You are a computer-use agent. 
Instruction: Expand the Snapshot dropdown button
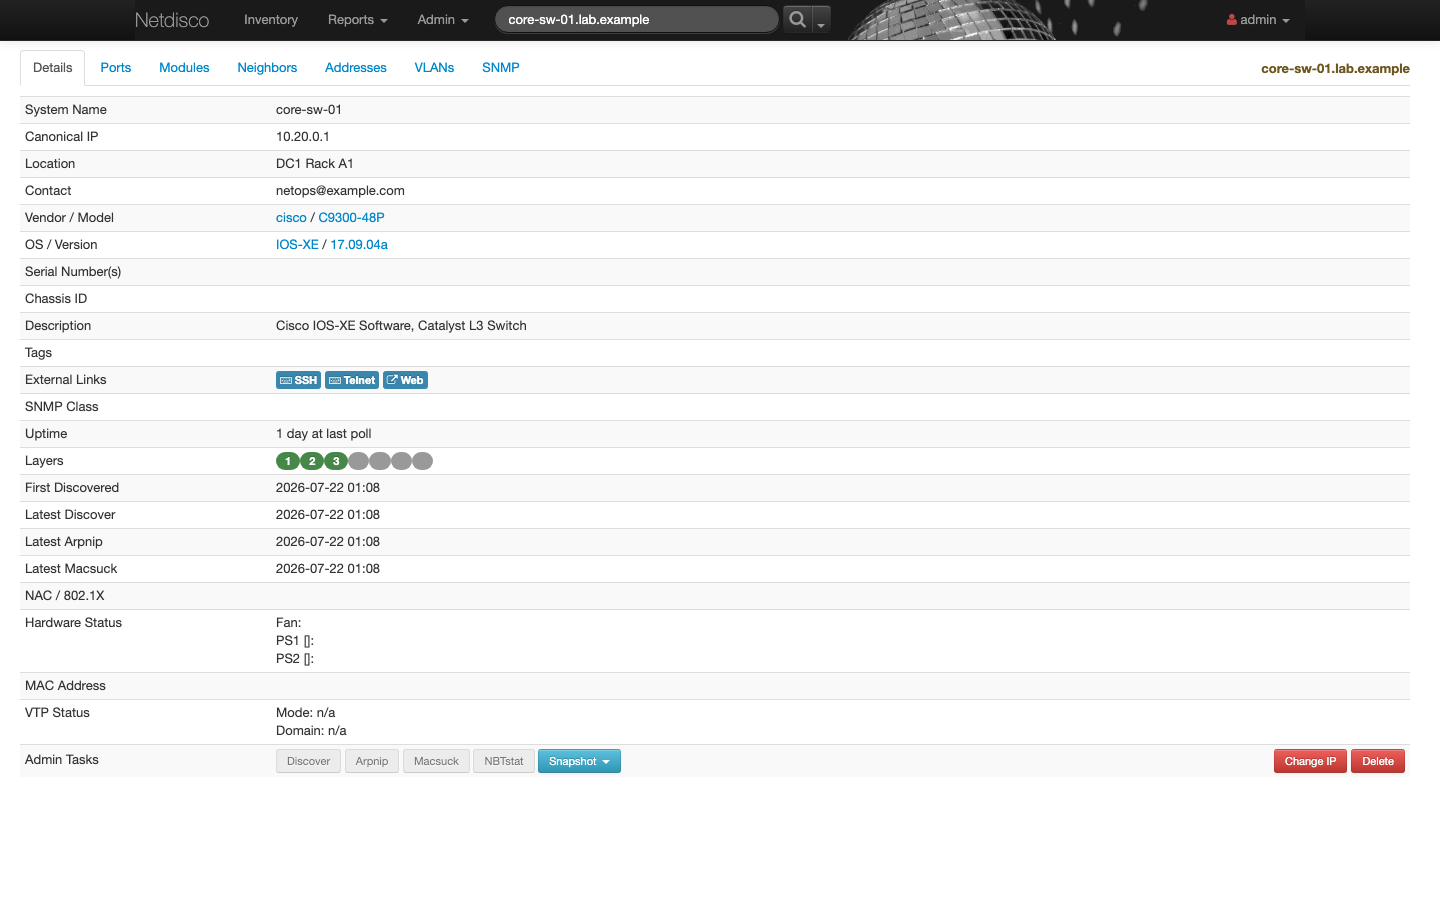(579, 761)
